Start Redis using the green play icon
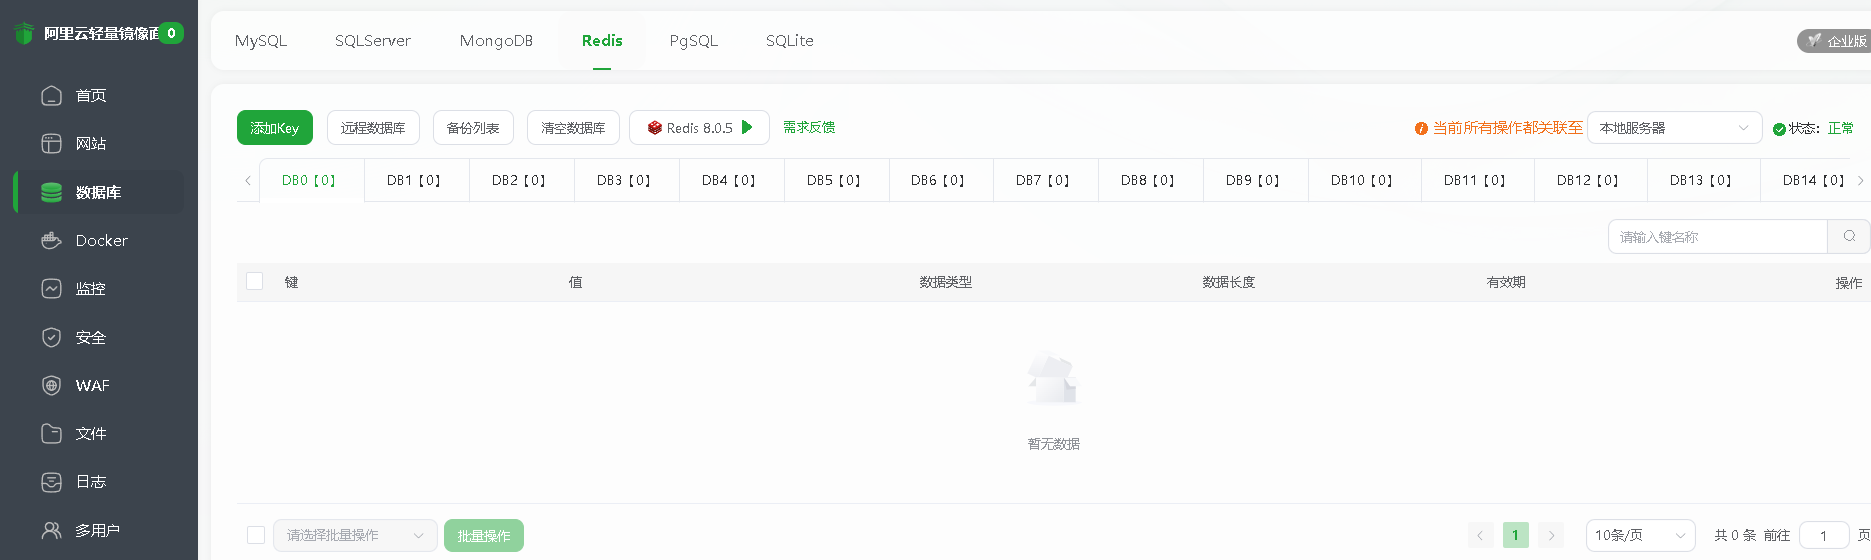The image size is (1871, 560). (x=747, y=127)
